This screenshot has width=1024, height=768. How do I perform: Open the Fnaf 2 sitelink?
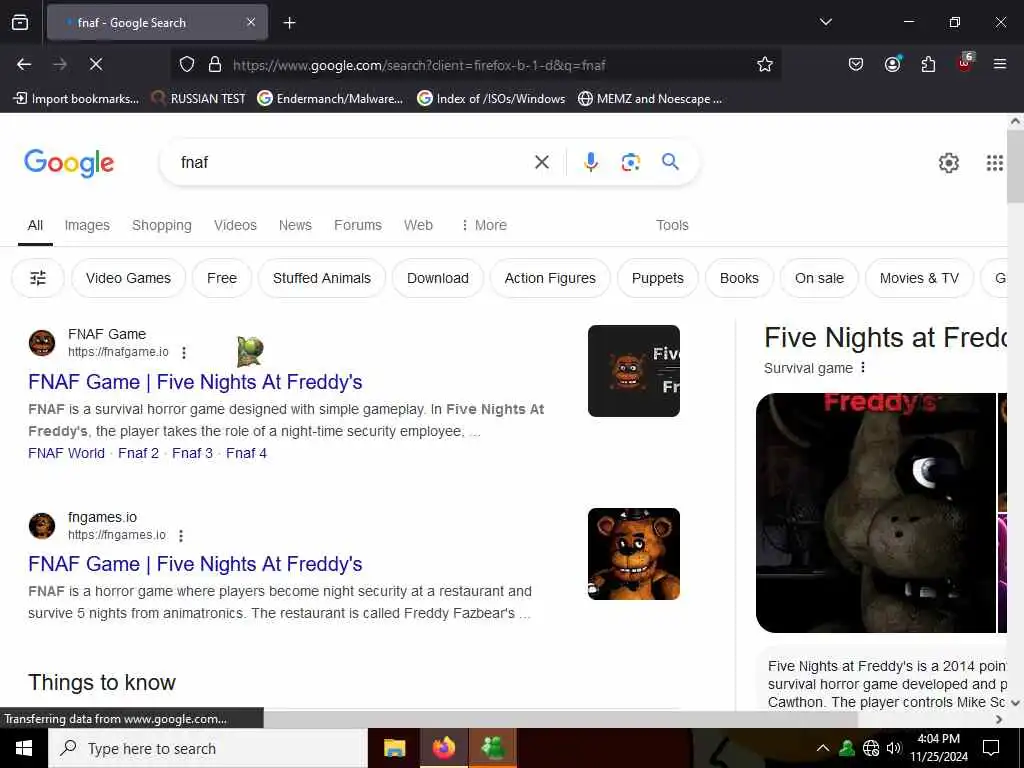[138, 453]
